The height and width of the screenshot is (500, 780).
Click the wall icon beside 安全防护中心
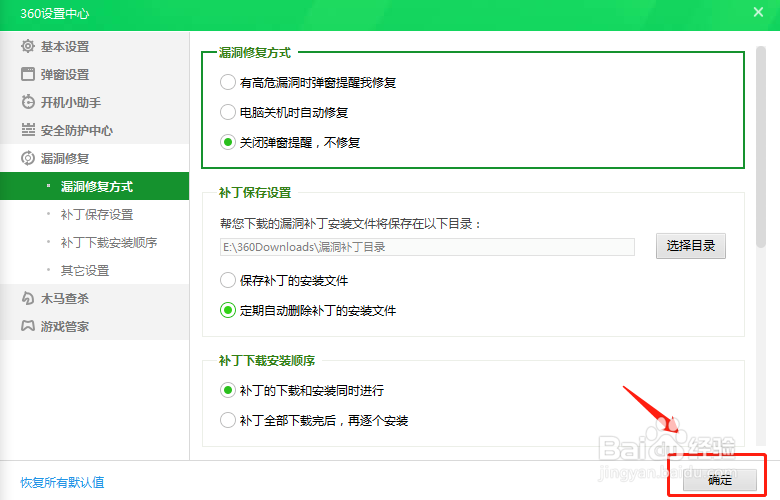click(28, 130)
